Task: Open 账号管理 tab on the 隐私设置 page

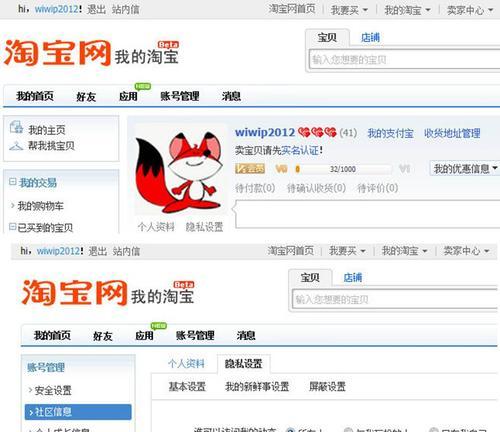Action: point(195,335)
